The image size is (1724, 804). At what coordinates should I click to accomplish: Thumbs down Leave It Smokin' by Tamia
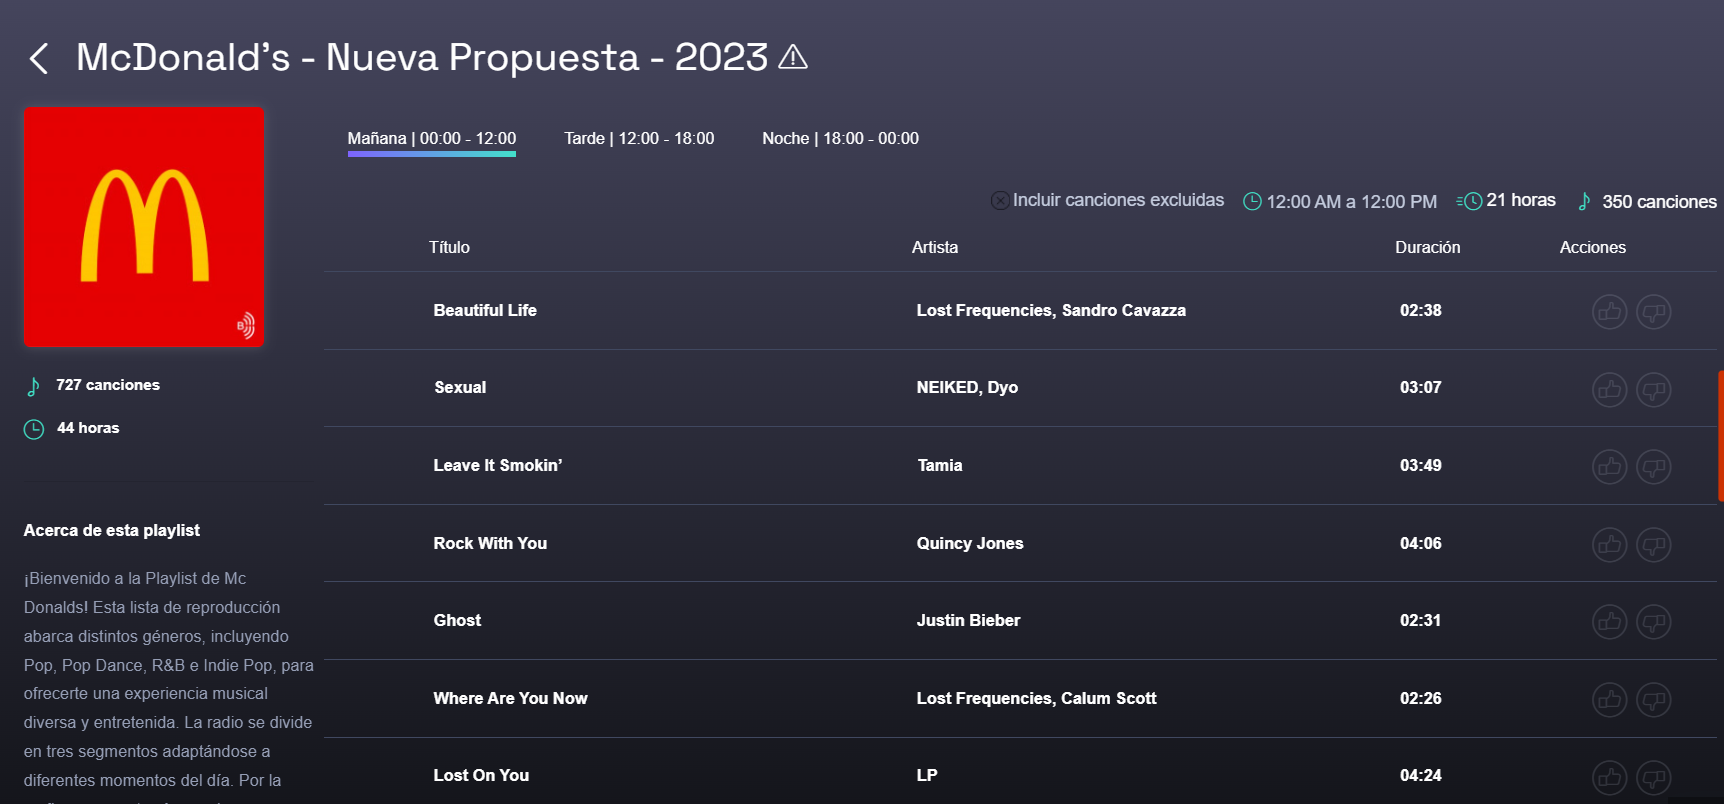pyautogui.click(x=1653, y=467)
